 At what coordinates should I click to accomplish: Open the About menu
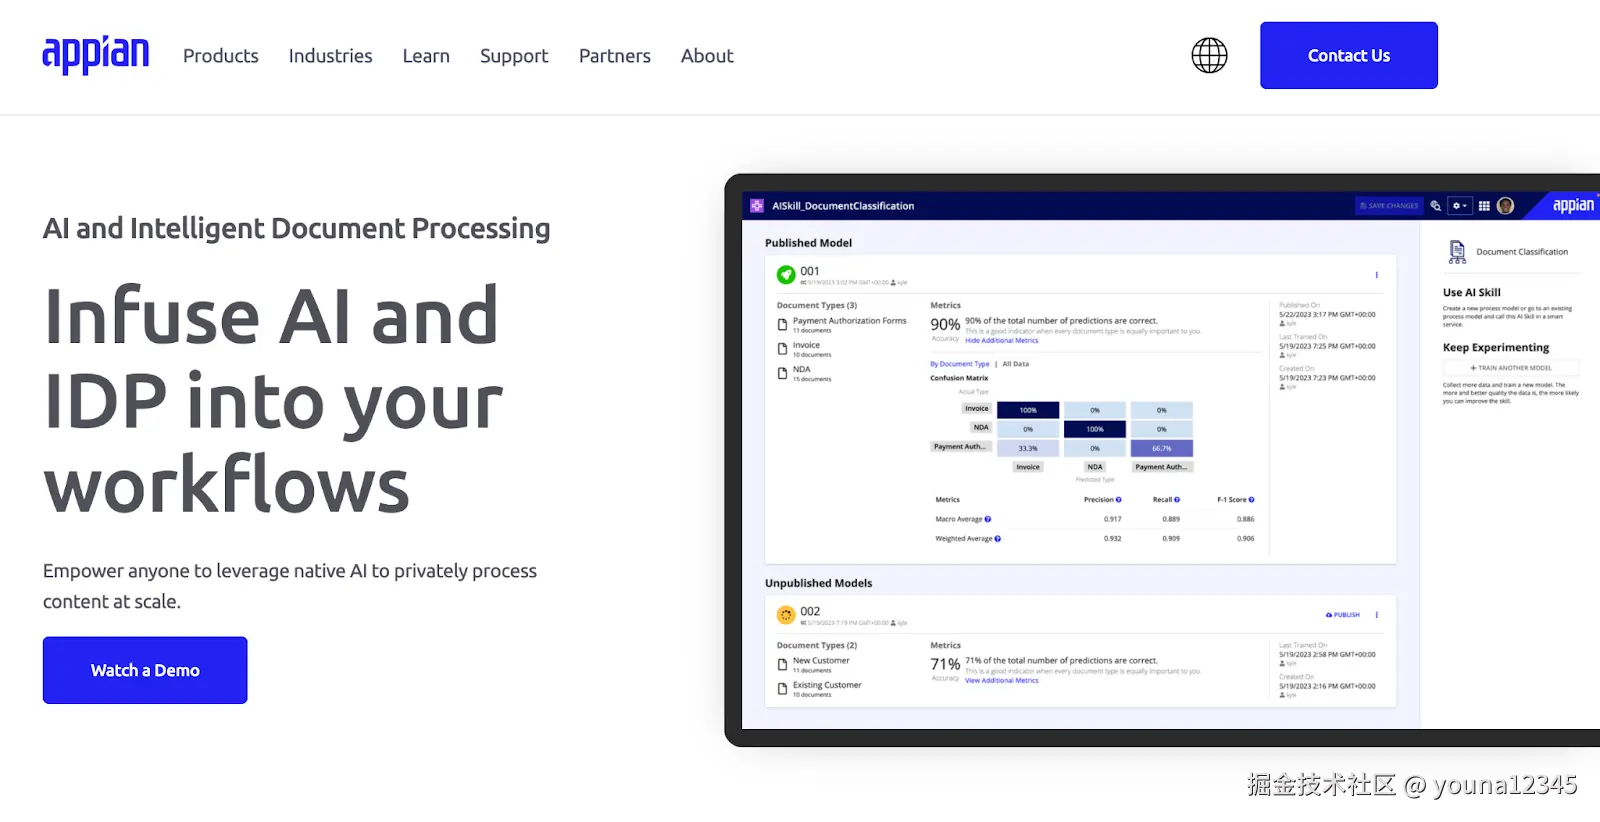click(707, 56)
